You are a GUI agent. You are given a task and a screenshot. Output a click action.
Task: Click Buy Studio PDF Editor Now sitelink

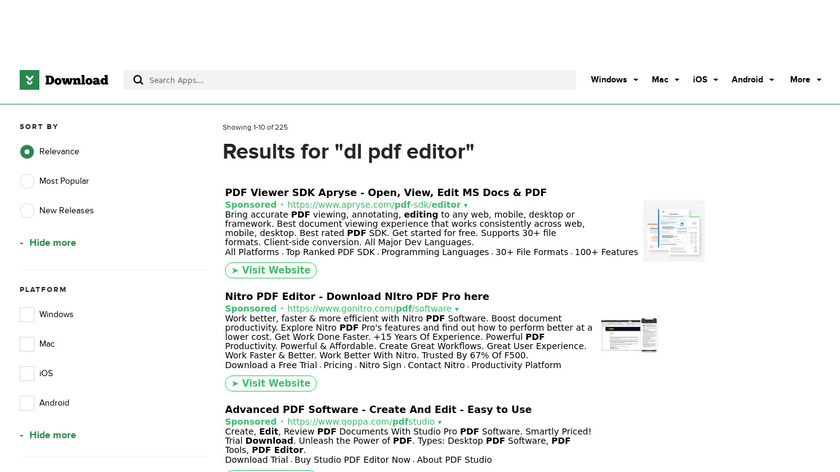point(352,460)
